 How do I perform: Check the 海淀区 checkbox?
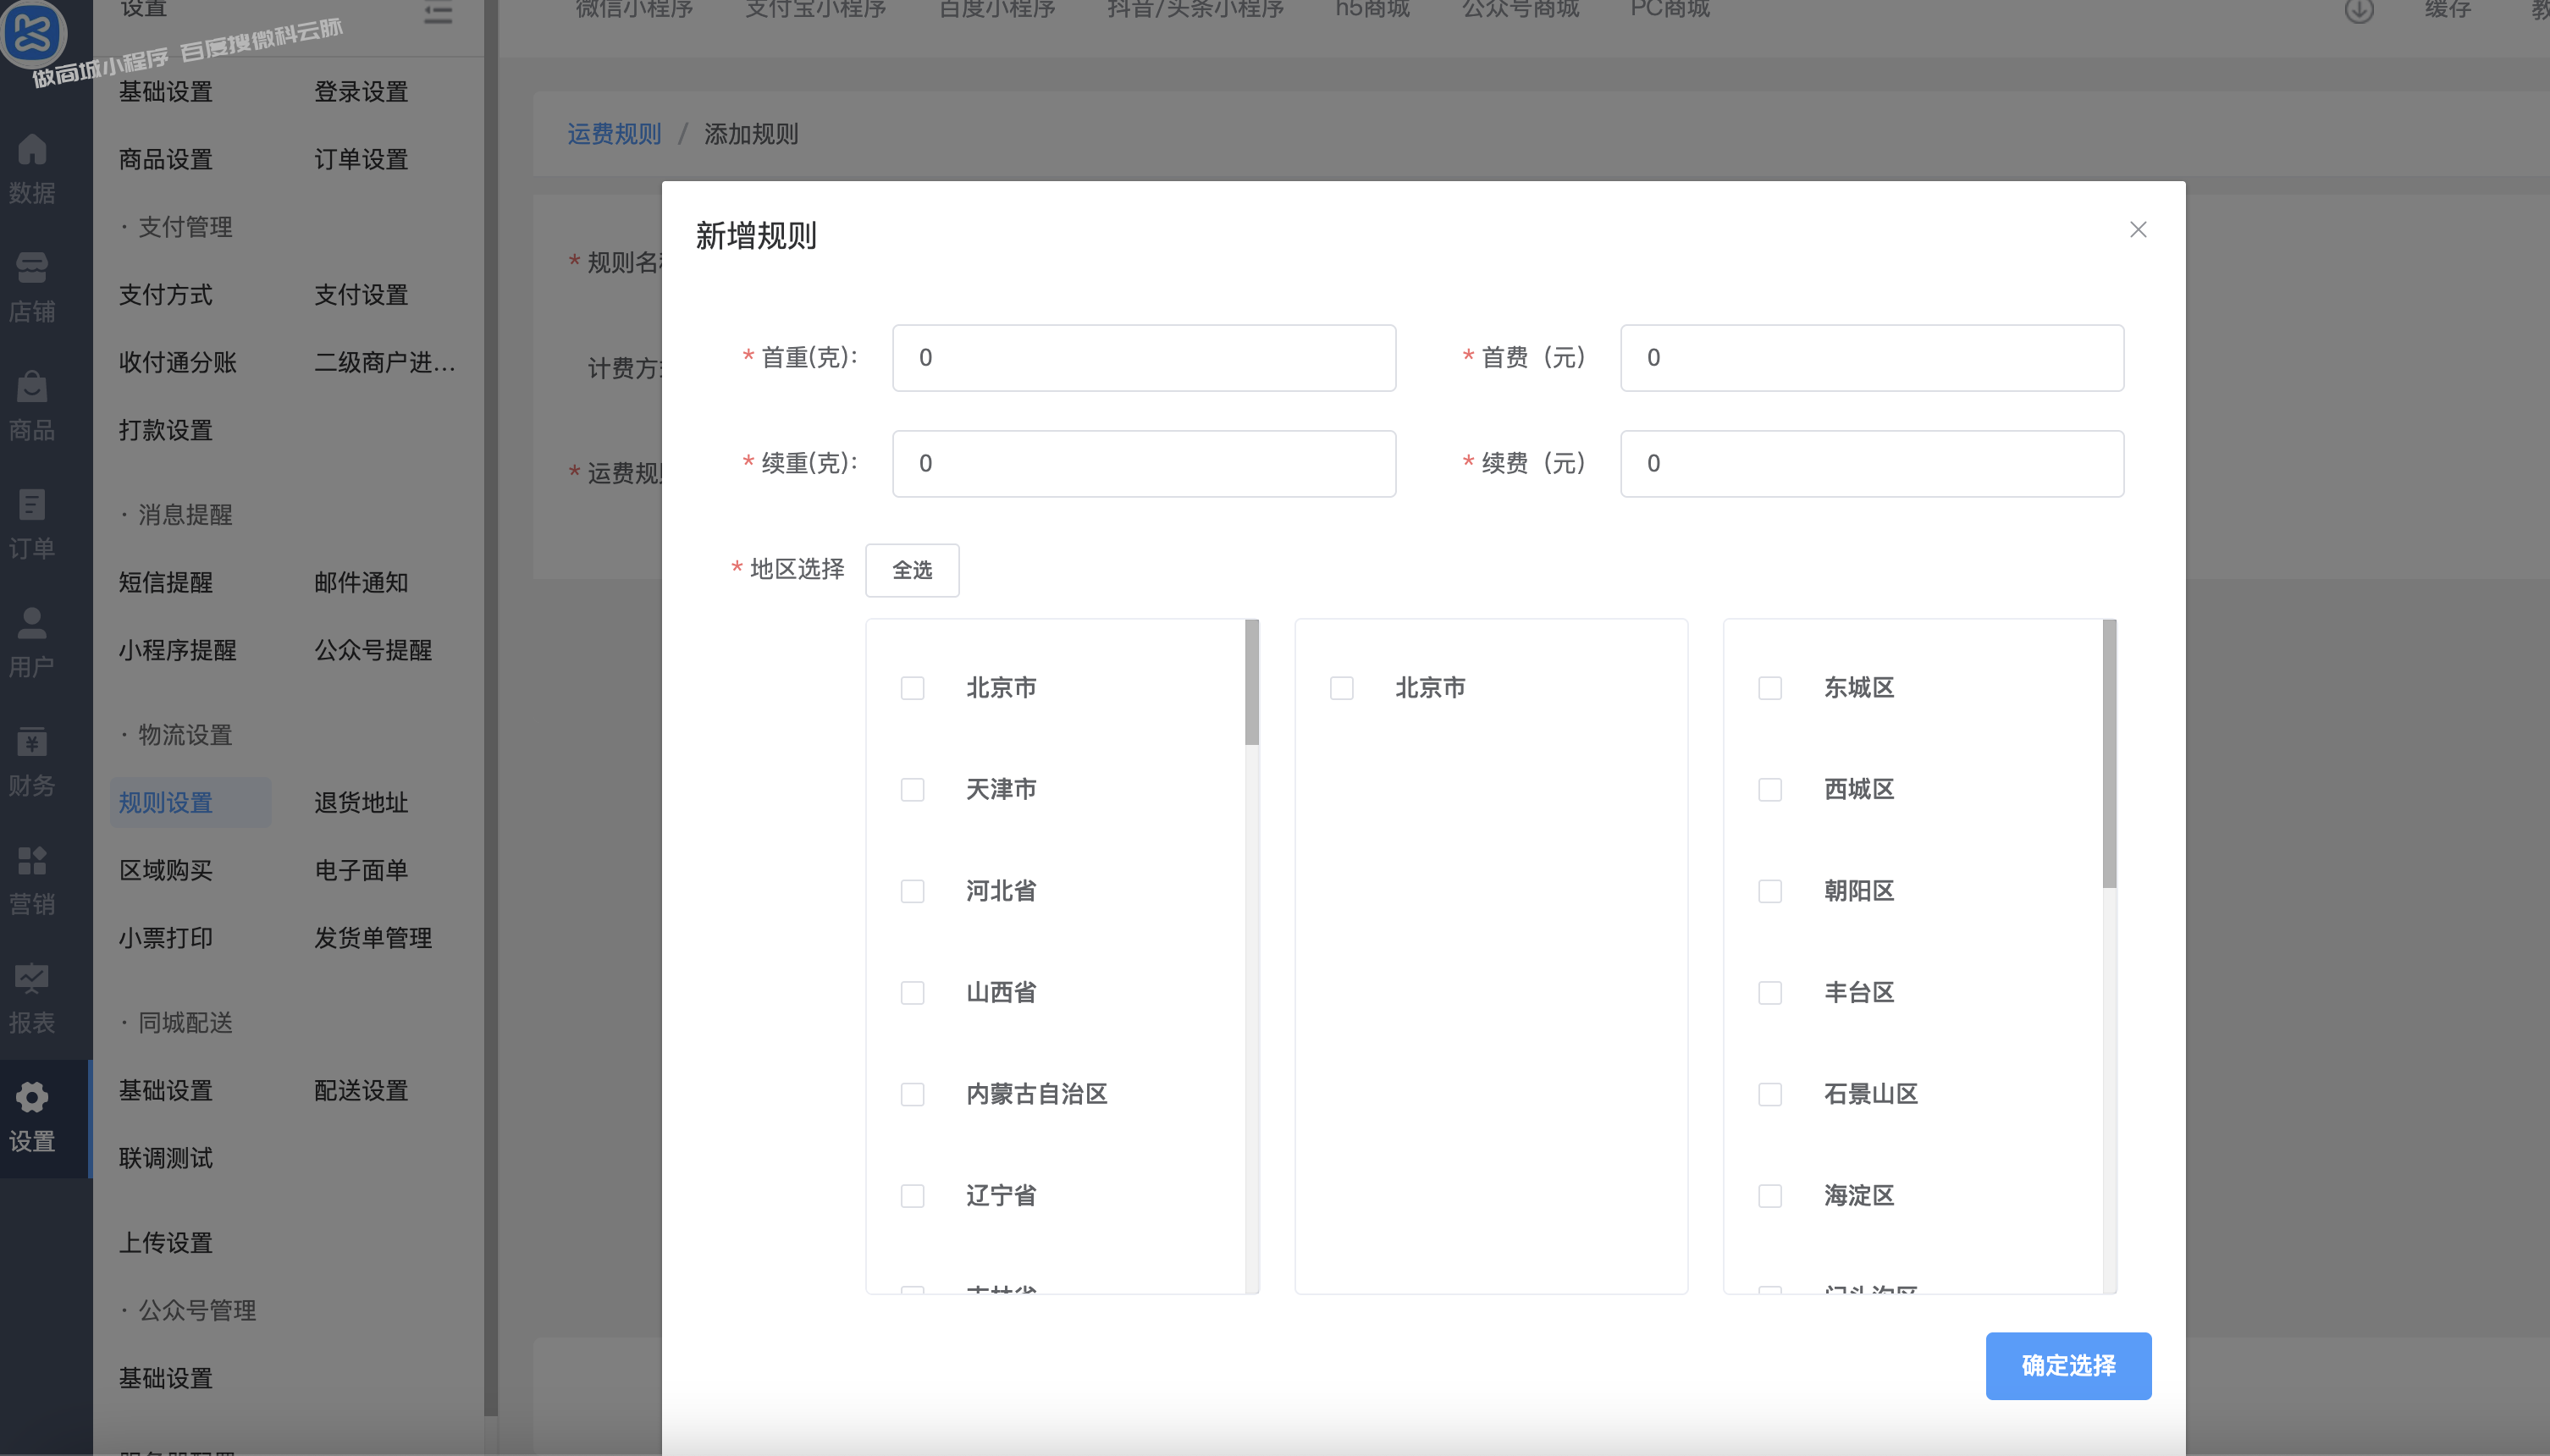[1770, 1196]
